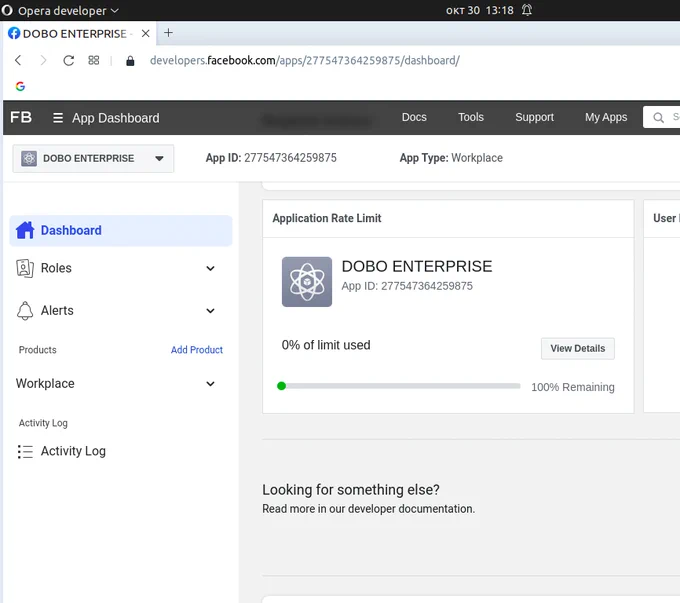Click the Activity Log list icon

(x=25, y=451)
